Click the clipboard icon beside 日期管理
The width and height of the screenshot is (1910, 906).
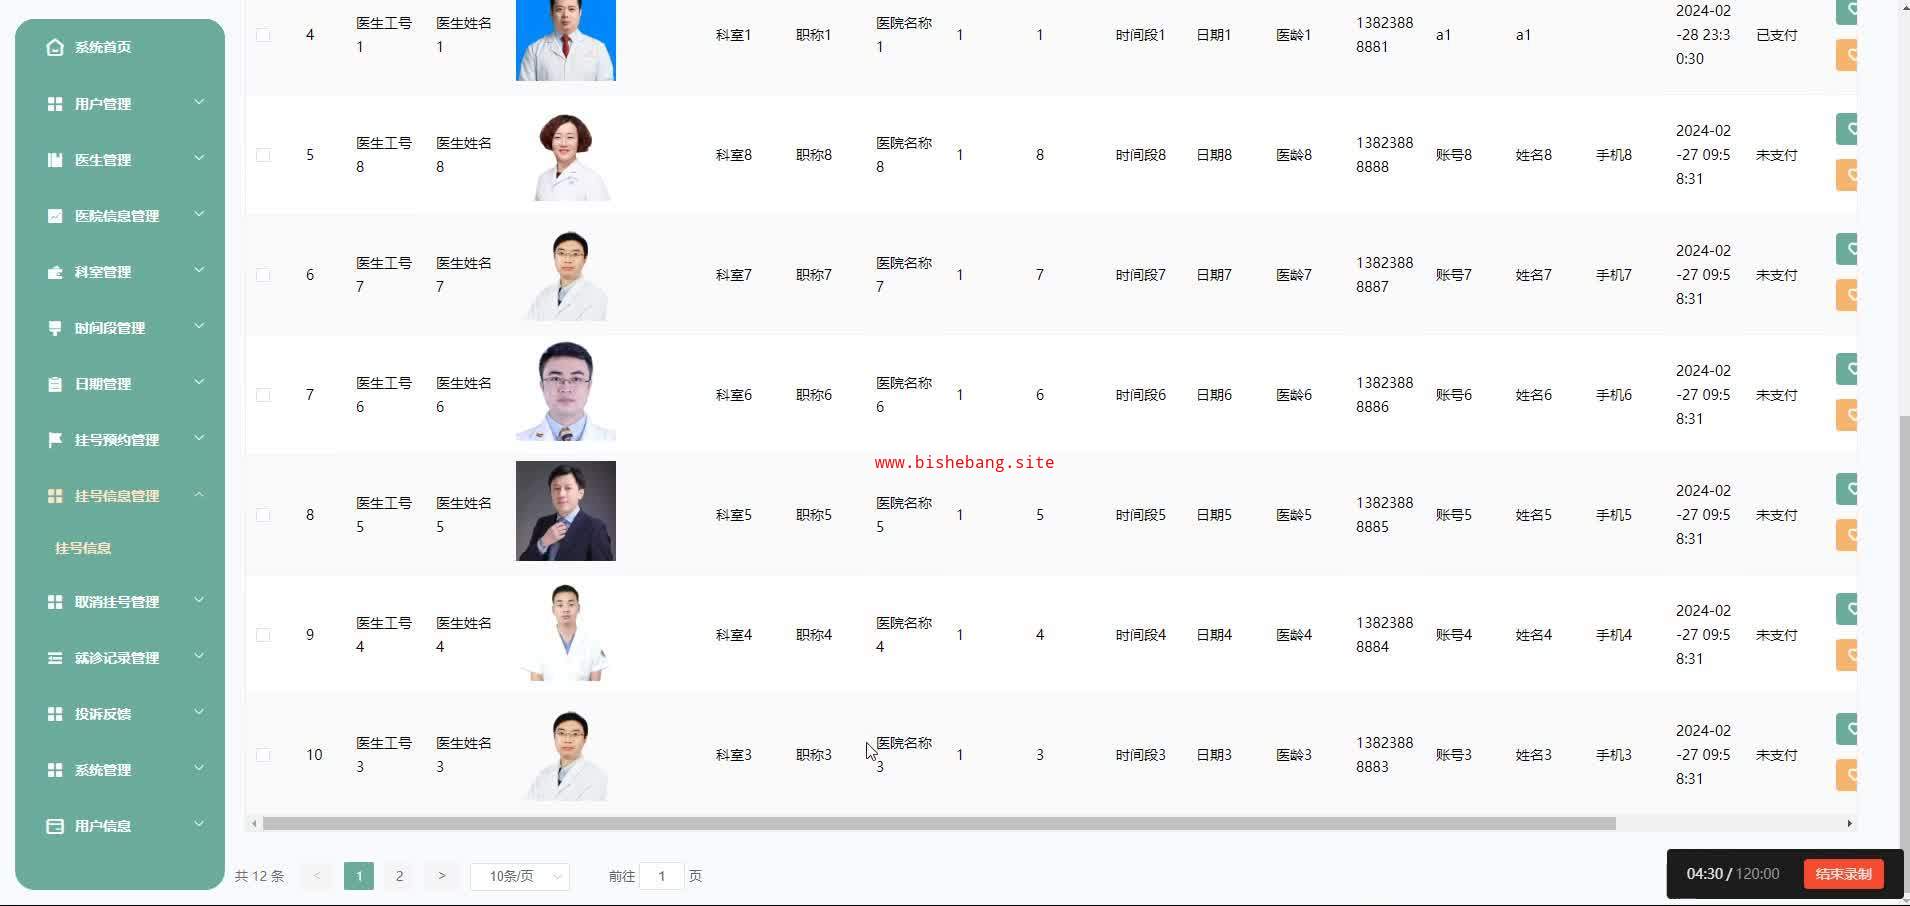tap(55, 384)
